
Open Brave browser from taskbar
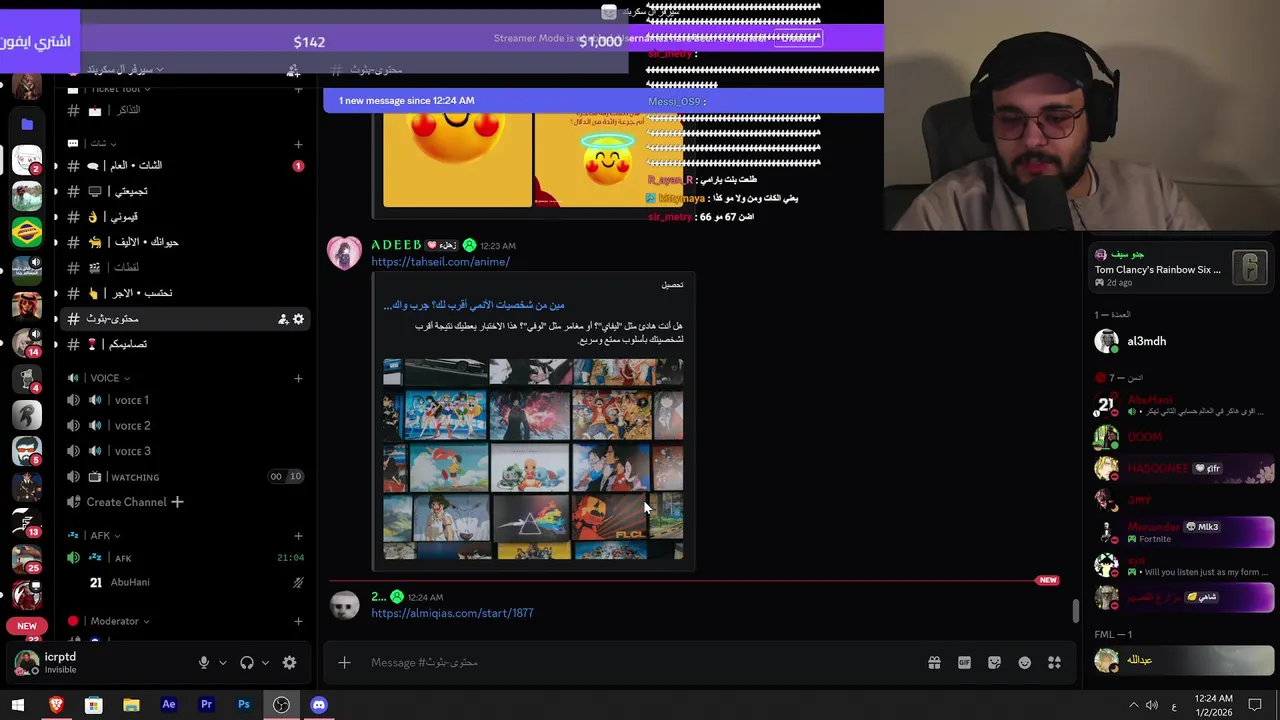tap(56, 705)
